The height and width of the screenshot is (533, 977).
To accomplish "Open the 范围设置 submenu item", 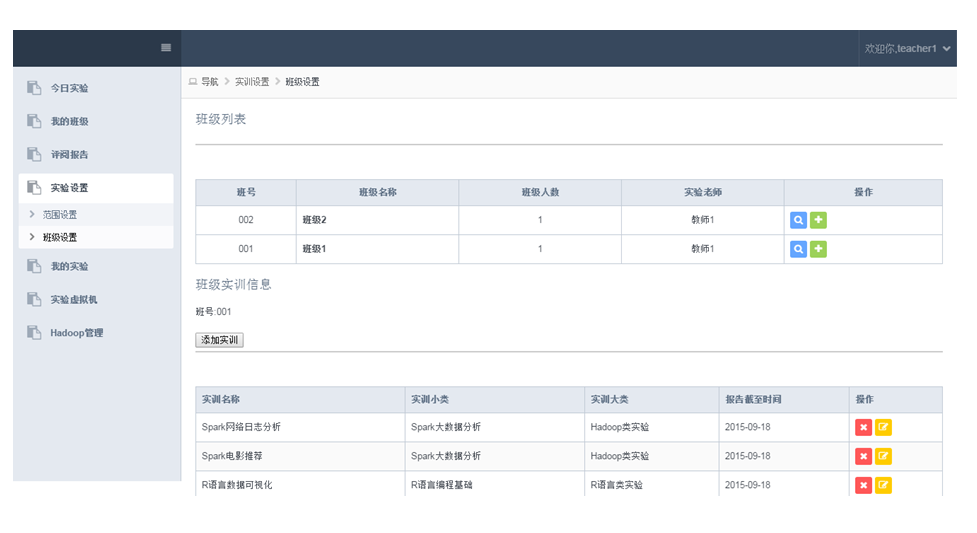I will tap(60, 215).
